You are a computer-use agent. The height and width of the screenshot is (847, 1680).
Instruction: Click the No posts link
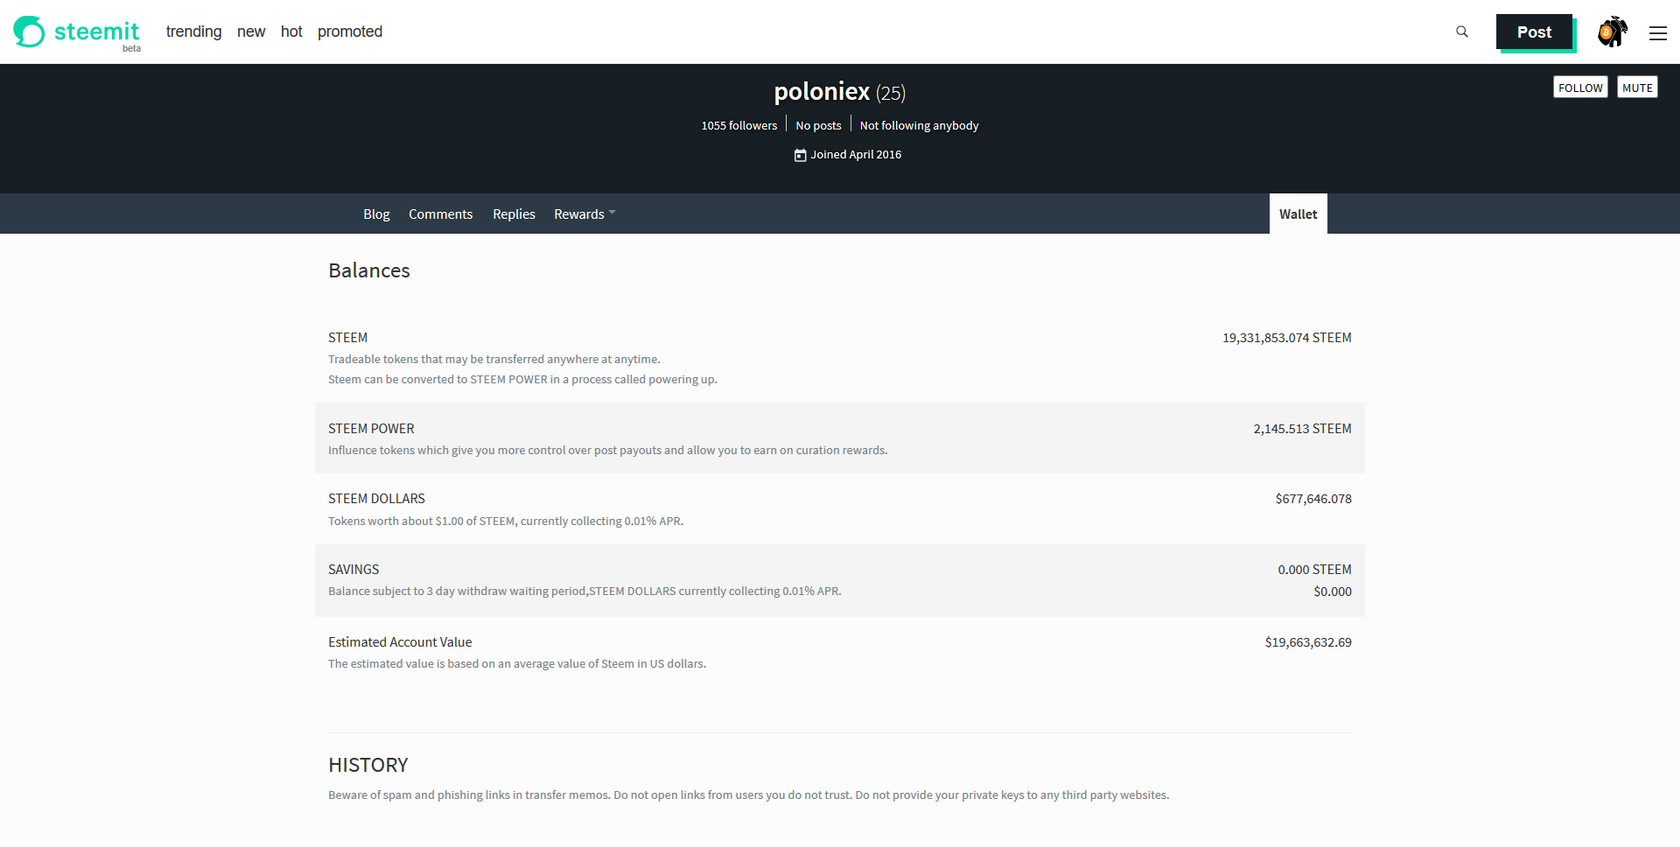tap(818, 125)
